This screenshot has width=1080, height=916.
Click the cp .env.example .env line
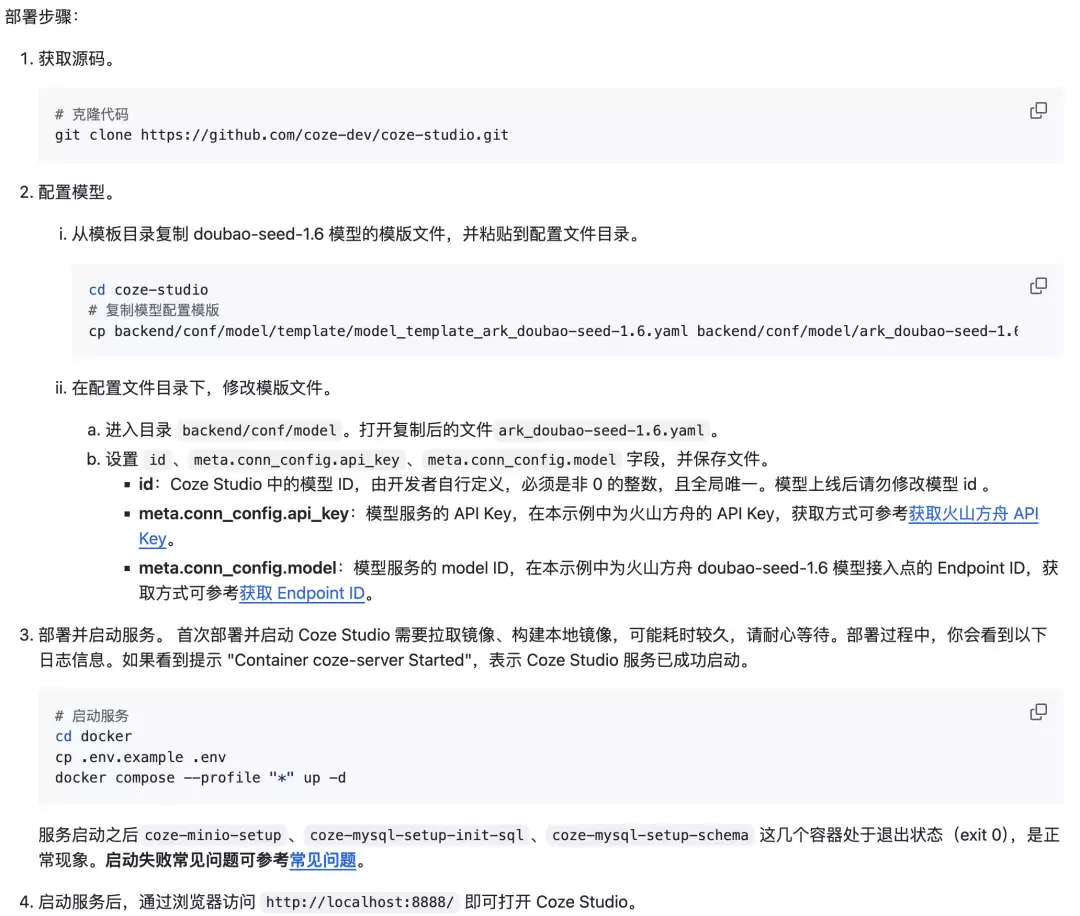(x=141, y=757)
